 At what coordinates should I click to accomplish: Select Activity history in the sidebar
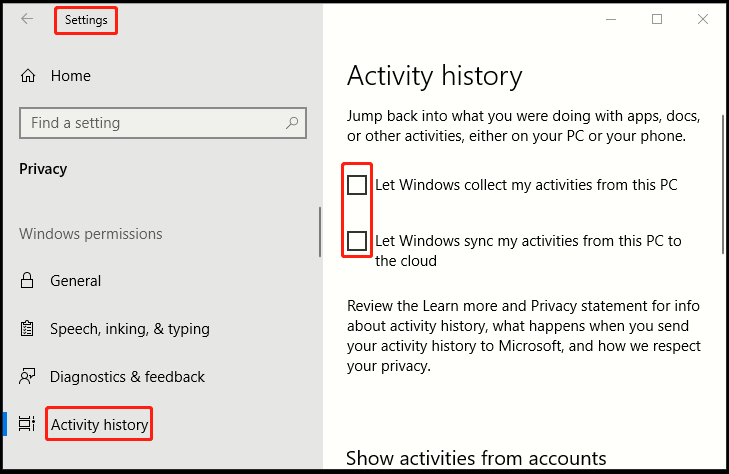click(x=99, y=424)
